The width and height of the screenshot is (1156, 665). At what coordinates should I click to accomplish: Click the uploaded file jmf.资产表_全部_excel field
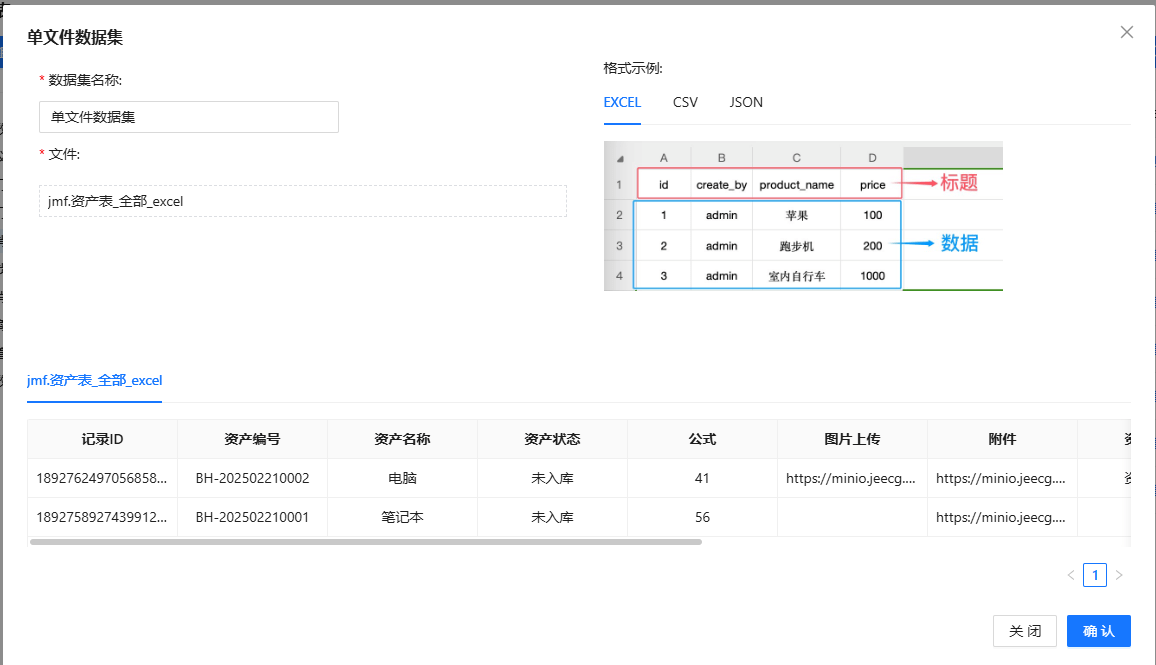click(302, 201)
